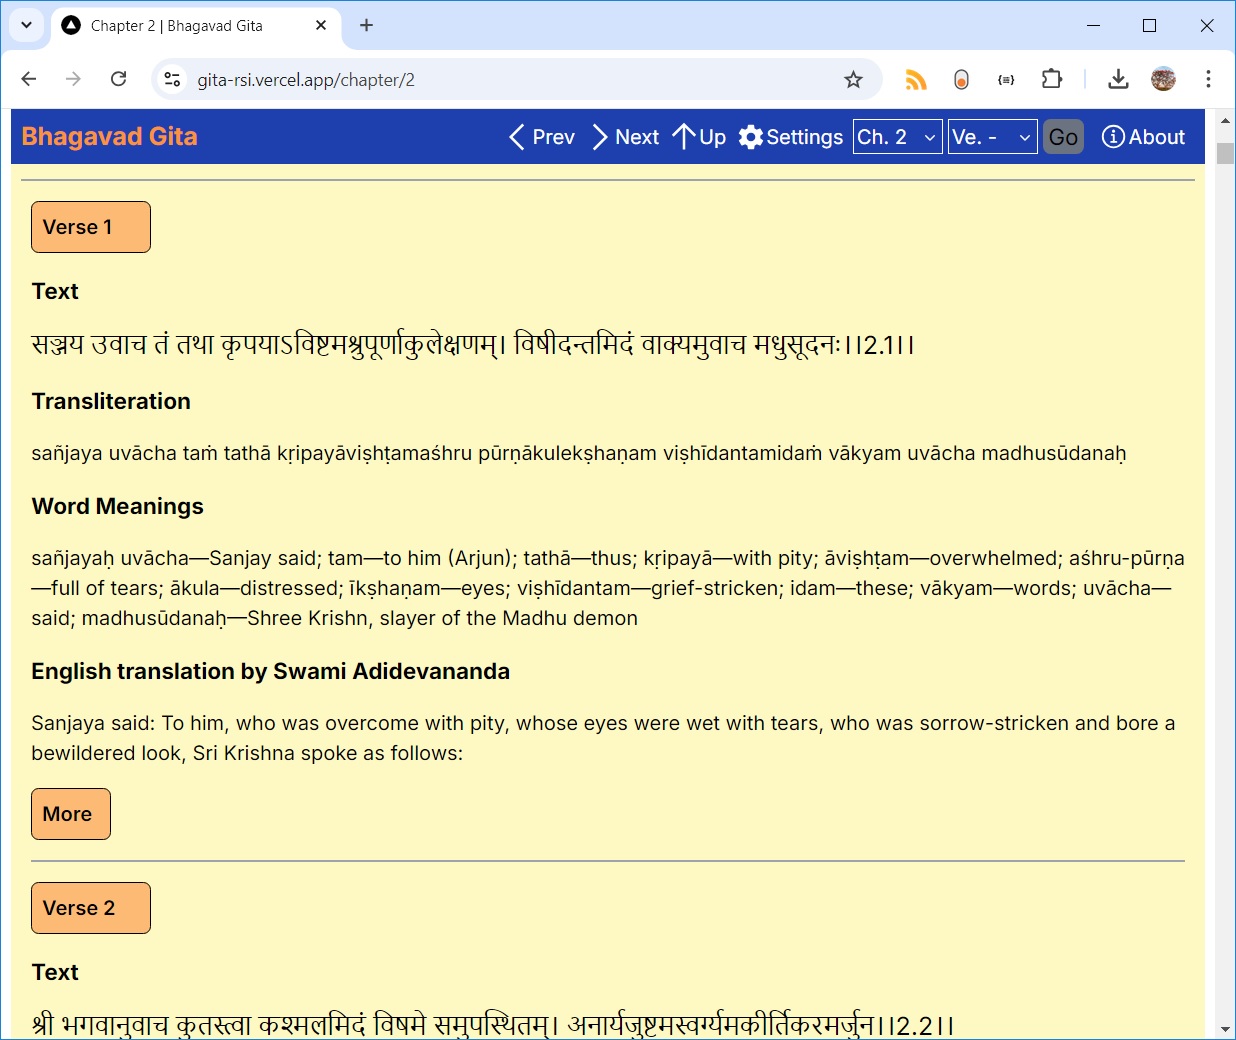This screenshot has height=1040, width=1236.
Task: Go to the Prev chapter
Action: coord(542,137)
